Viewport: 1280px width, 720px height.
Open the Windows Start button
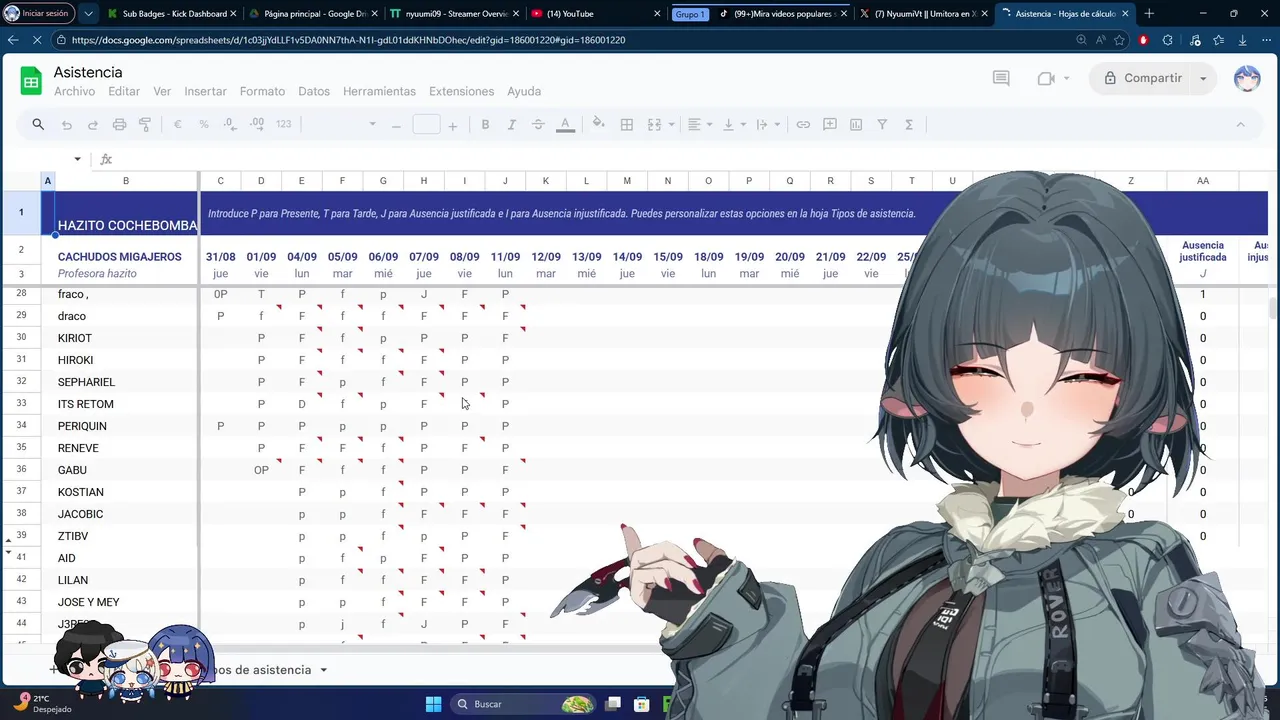[x=433, y=704]
